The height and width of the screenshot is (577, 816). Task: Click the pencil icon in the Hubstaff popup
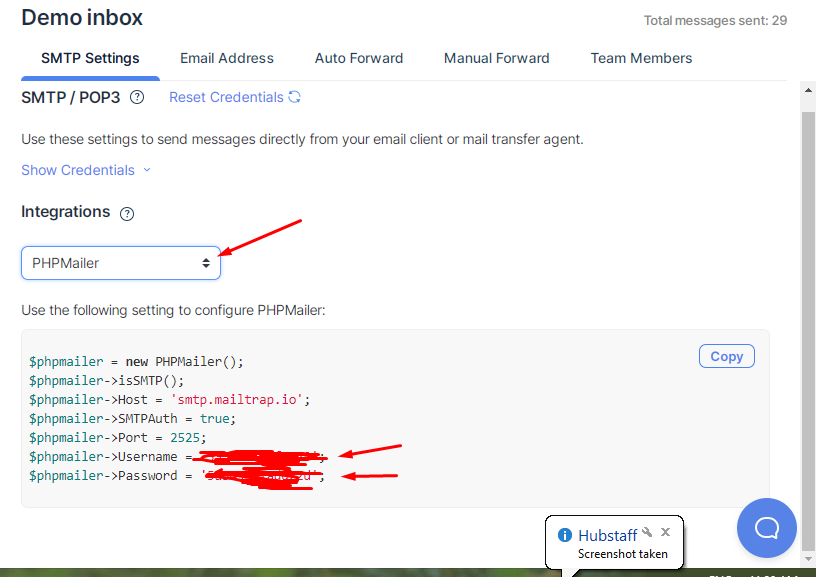click(x=648, y=531)
